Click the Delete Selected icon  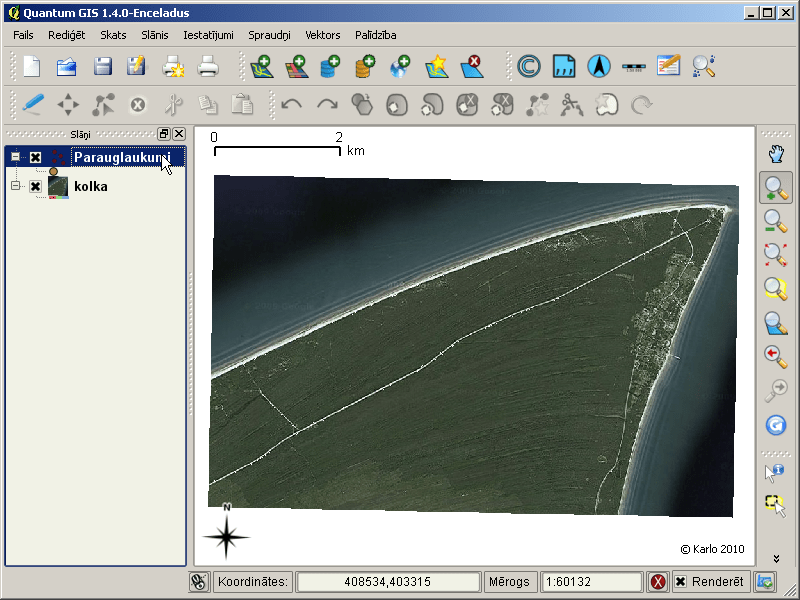coord(138,105)
